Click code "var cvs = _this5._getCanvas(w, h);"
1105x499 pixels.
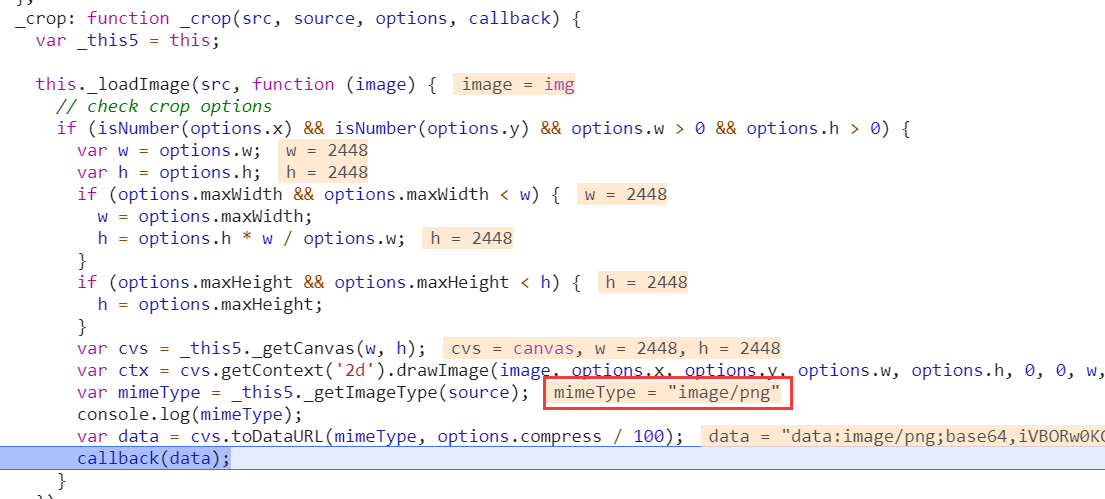[x=251, y=348]
